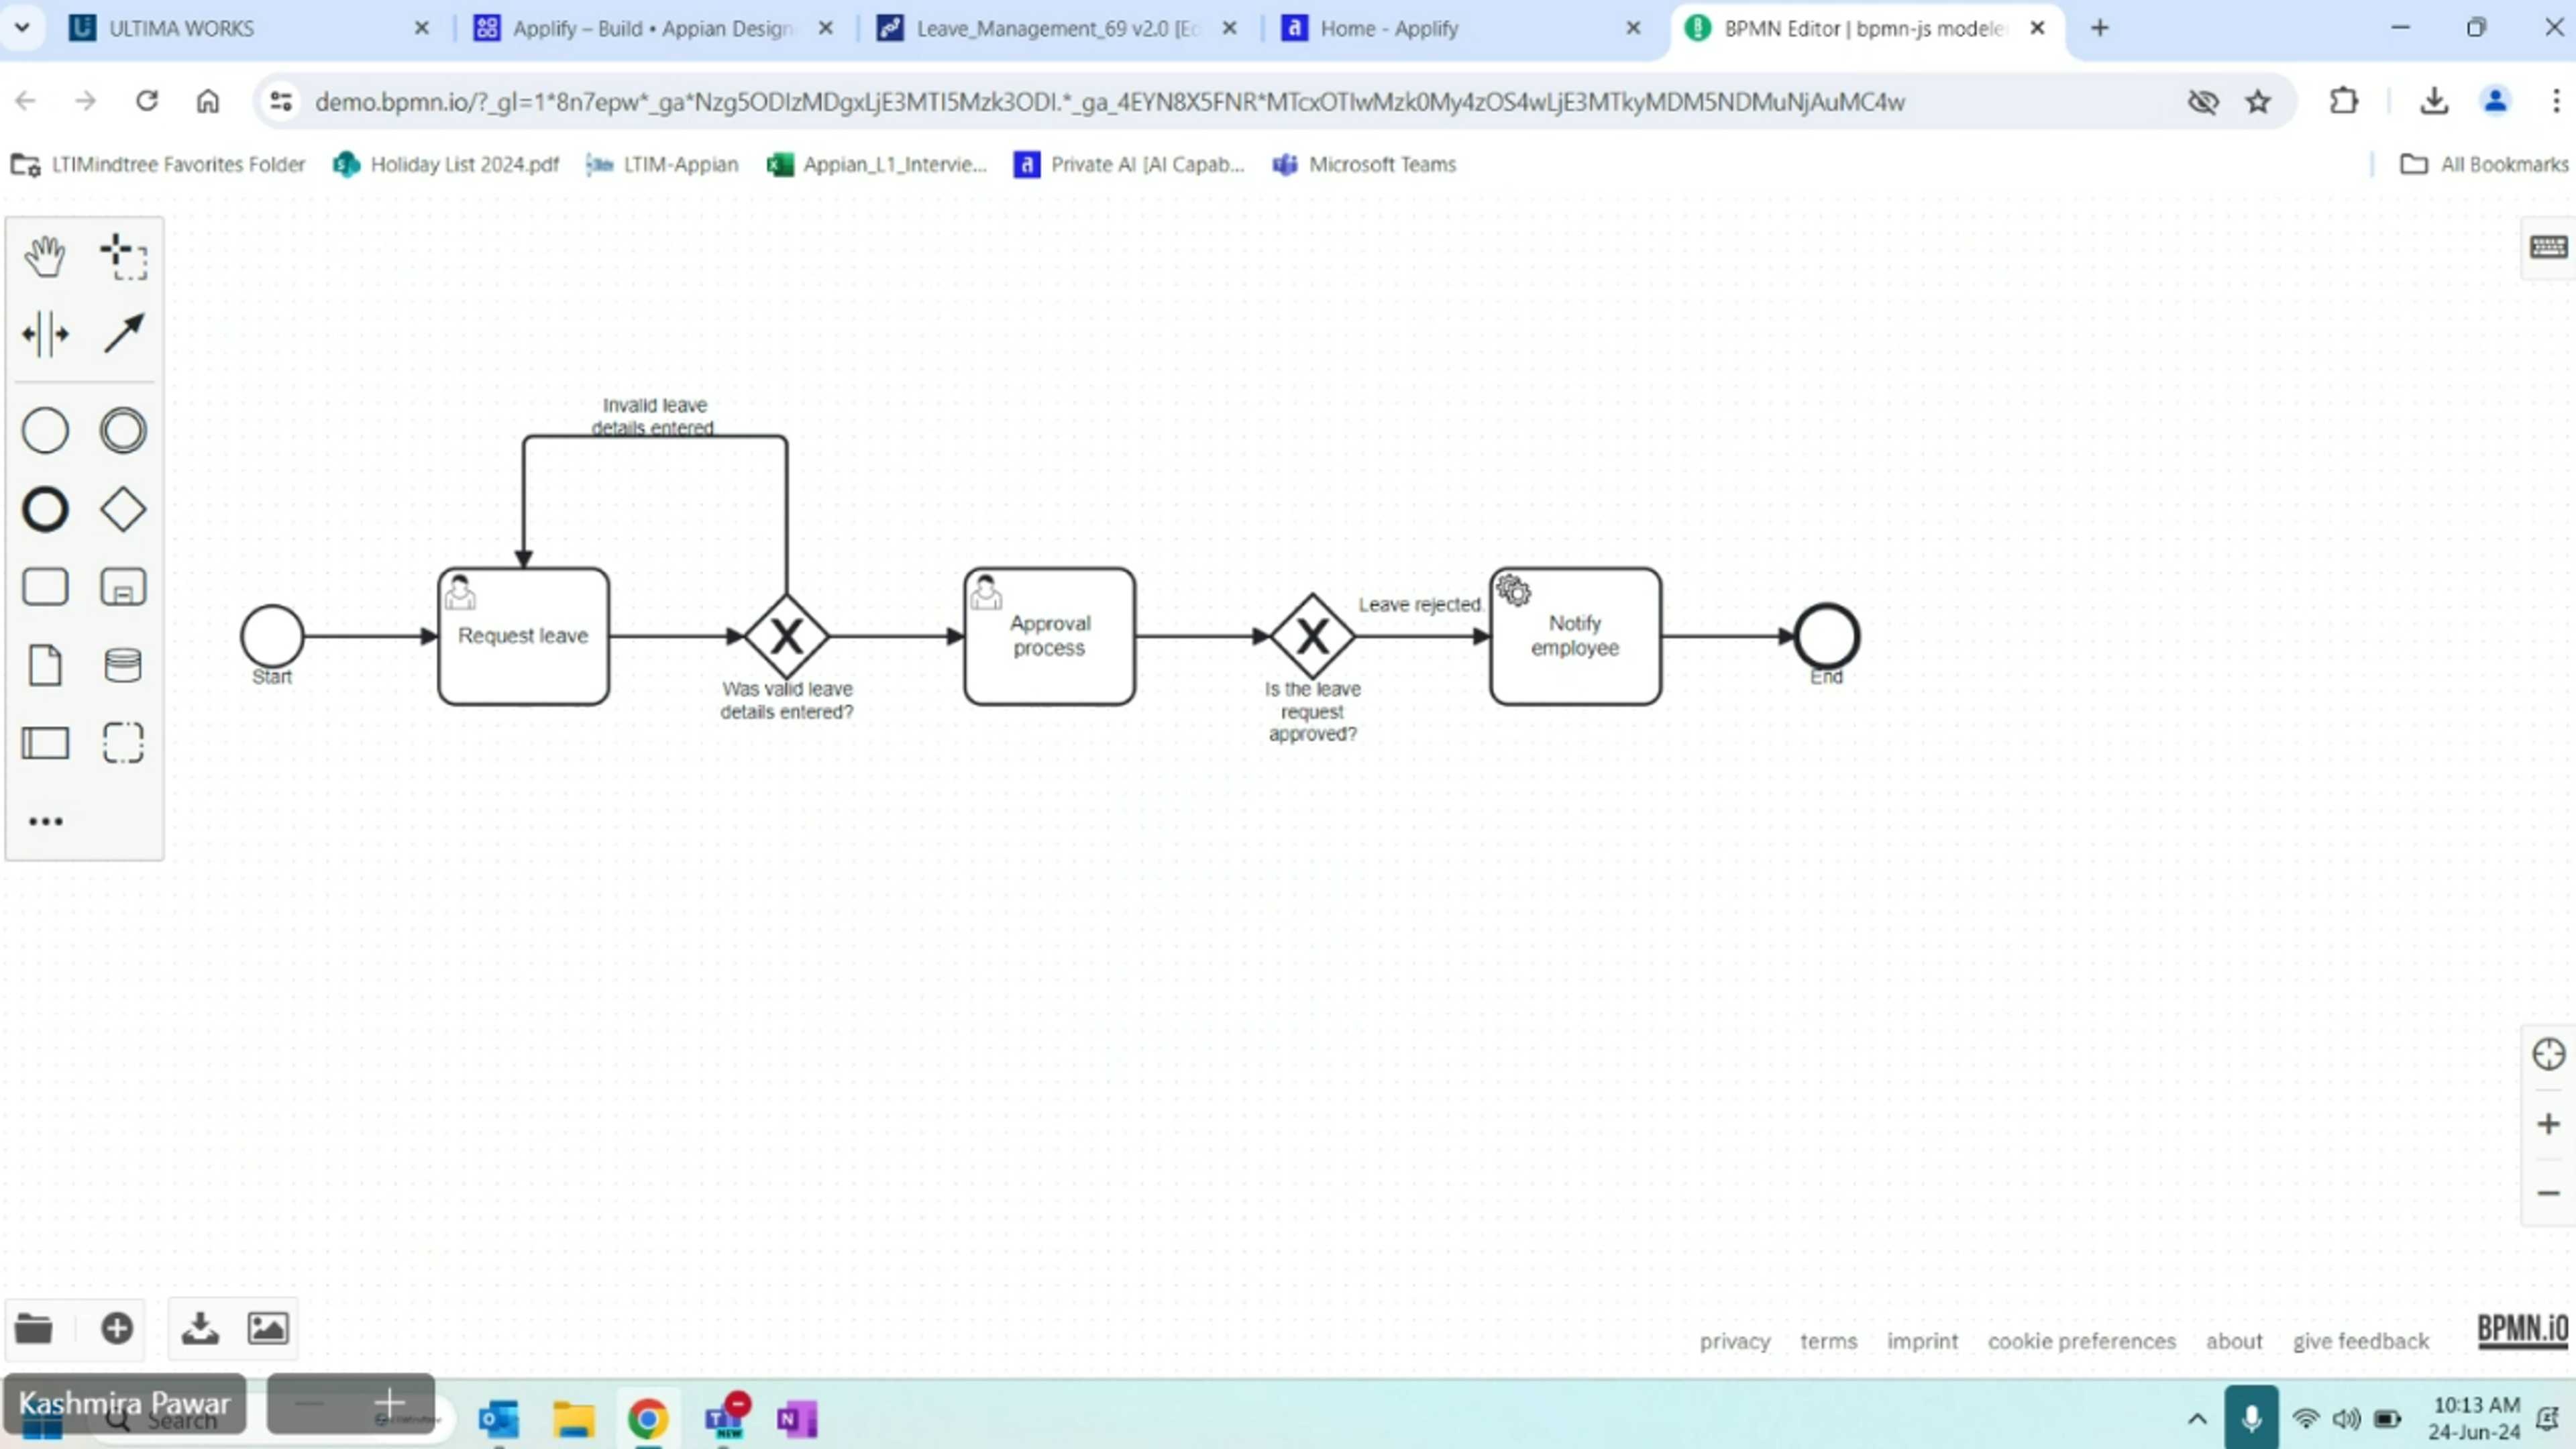The image size is (2576, 1449).
Task: Download the diagram as BPMN file
Action: 200,1328
